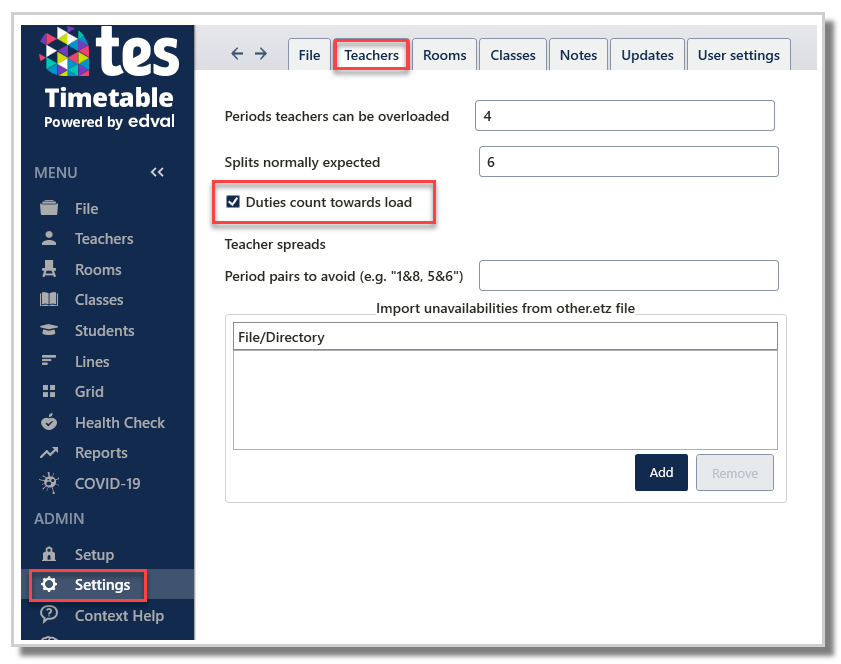Viewport: 841px width, 664px height.
Task: Click the 'Duties count towards load' label
Action: click(329, 202)
